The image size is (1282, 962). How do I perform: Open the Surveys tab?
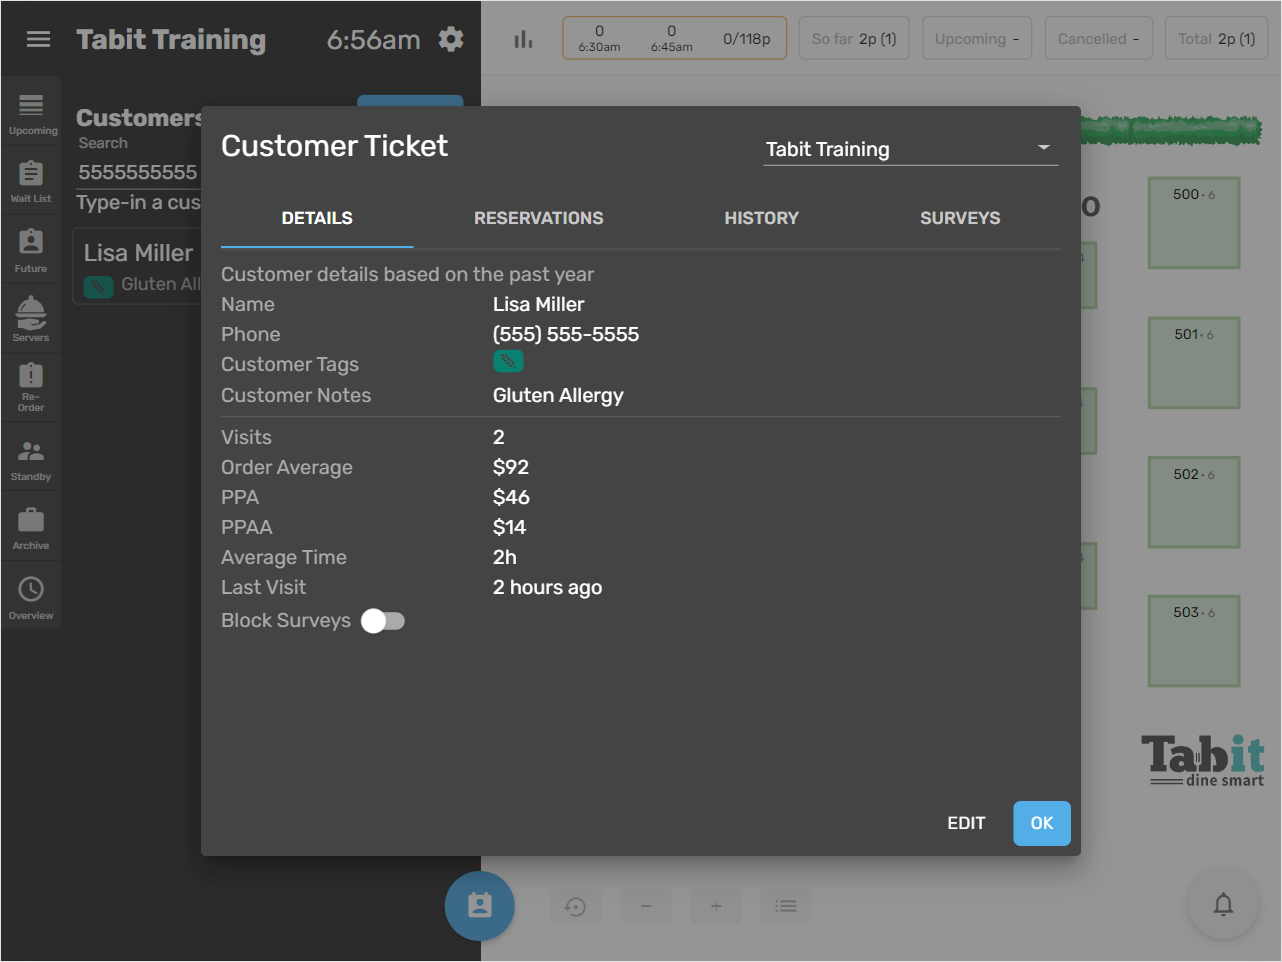coord(959,218)
